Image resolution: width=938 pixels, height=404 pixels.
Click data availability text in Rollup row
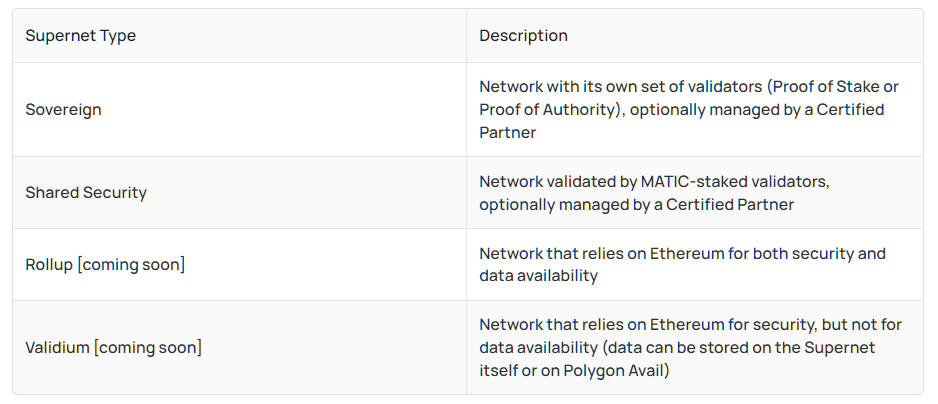coord(538,276)
